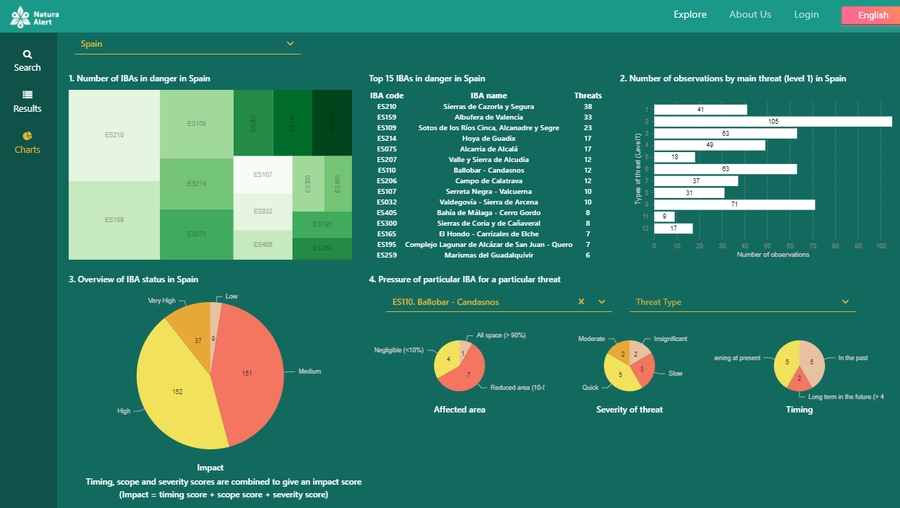Go to the Explore menu item

point(690,15)
